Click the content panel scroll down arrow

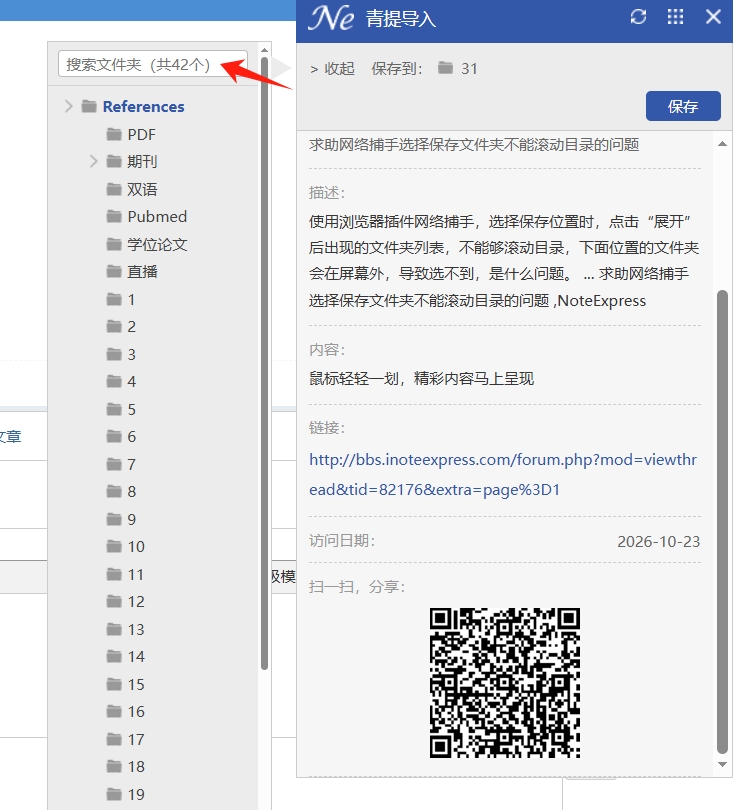722,764
